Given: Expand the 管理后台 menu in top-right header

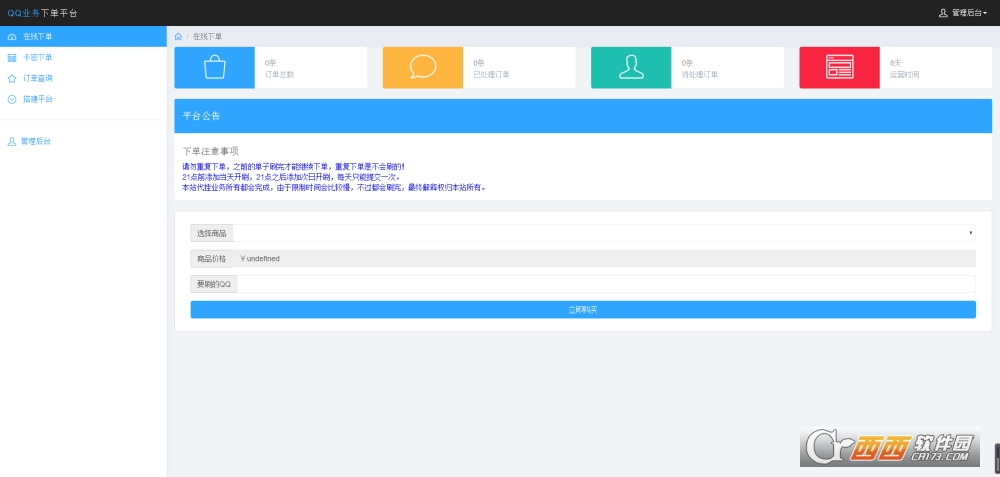Looking at the screenshot, I should 963,13.
